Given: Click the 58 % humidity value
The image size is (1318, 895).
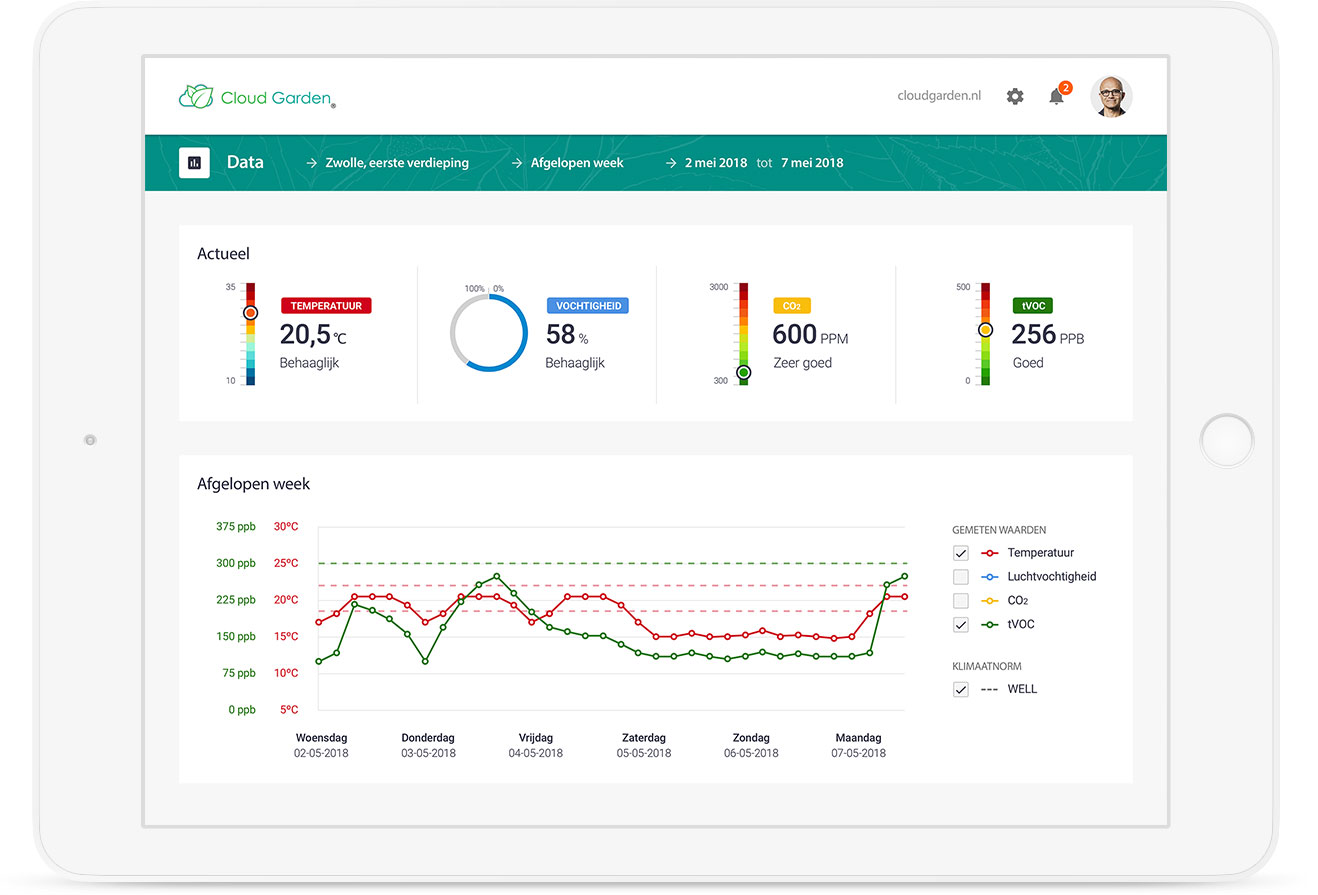Looking at the screenshot, I should pyautogui.click(x=567, y=335).
